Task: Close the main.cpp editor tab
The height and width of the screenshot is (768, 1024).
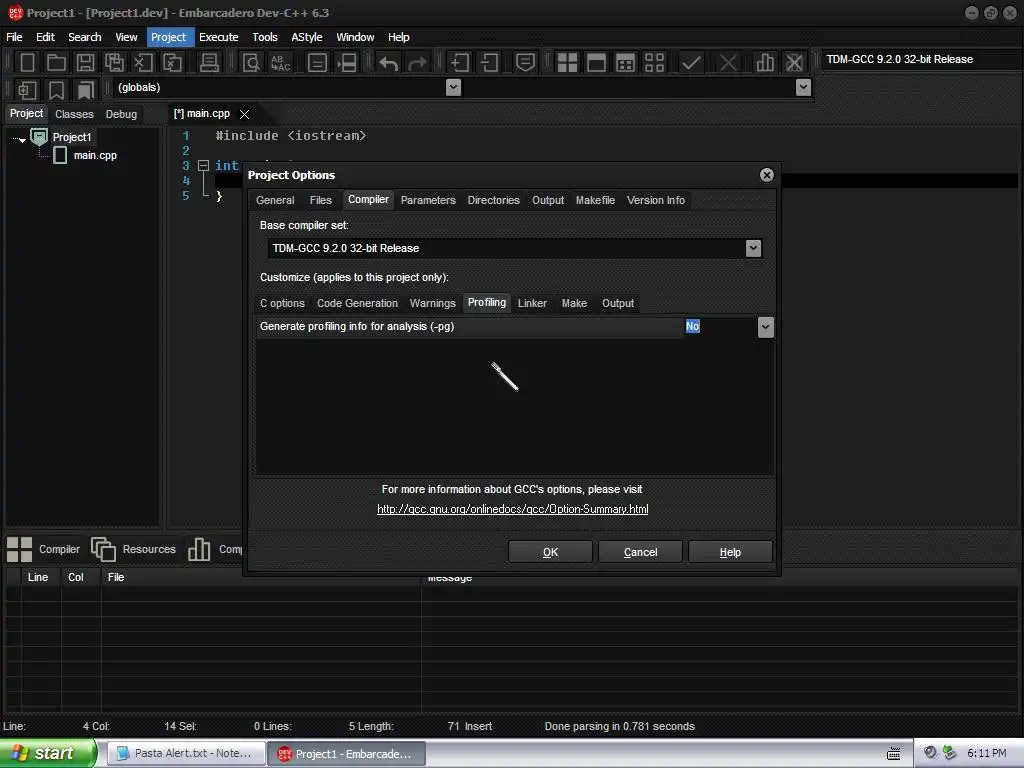Action: coord(244,114)
